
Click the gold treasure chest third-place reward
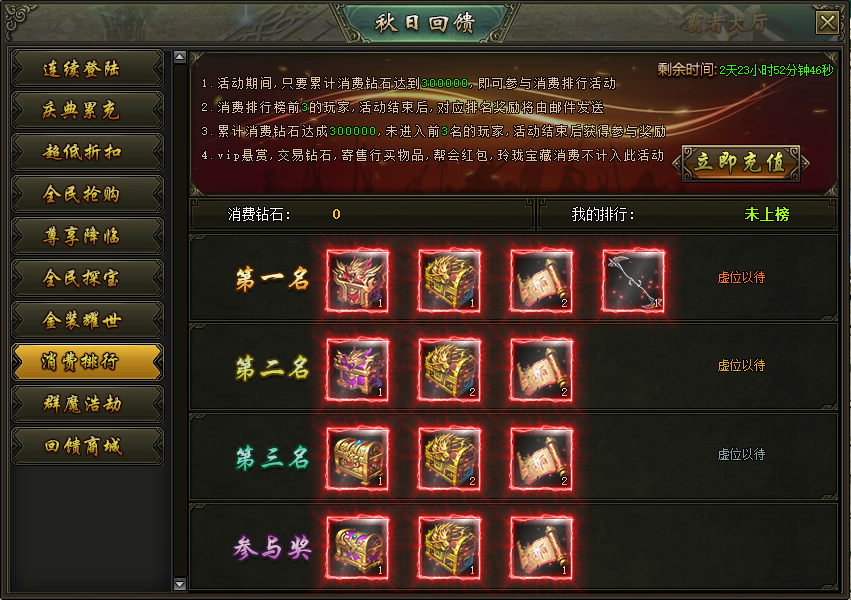pyautogui.click(x=357, y=459)
